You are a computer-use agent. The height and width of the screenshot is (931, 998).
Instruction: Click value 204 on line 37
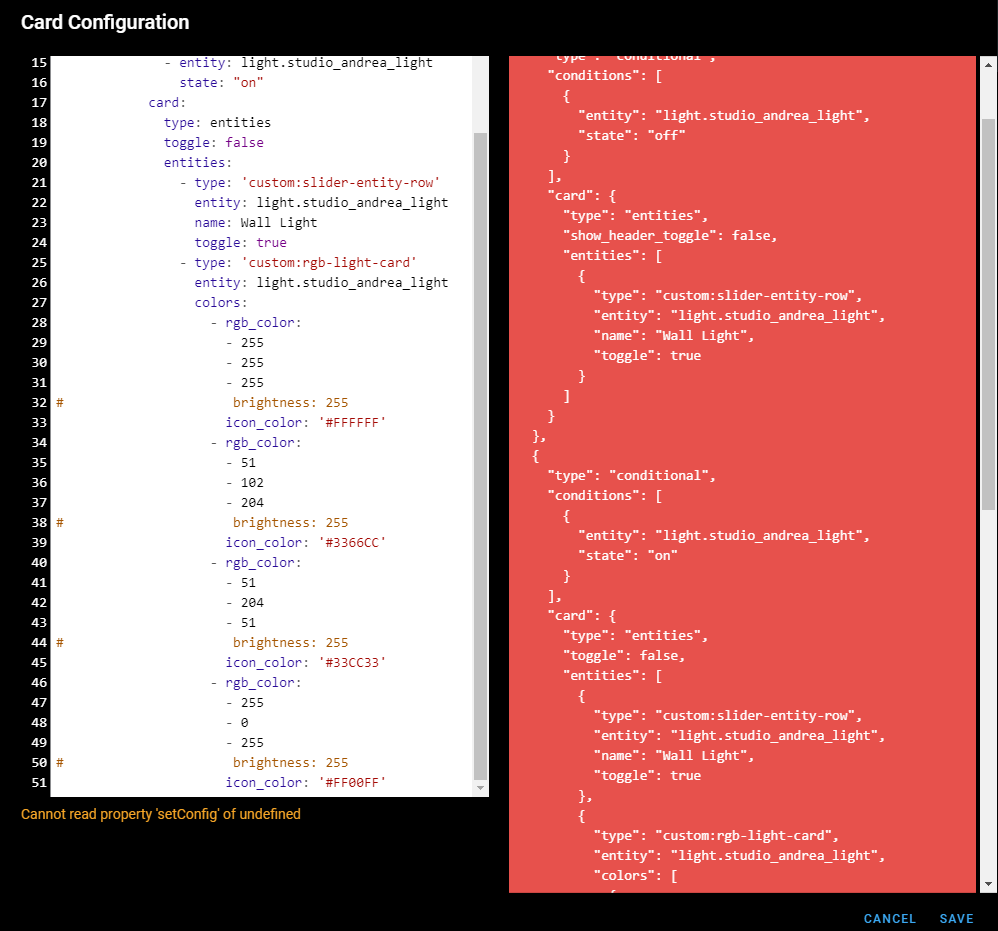click(252, 503)
